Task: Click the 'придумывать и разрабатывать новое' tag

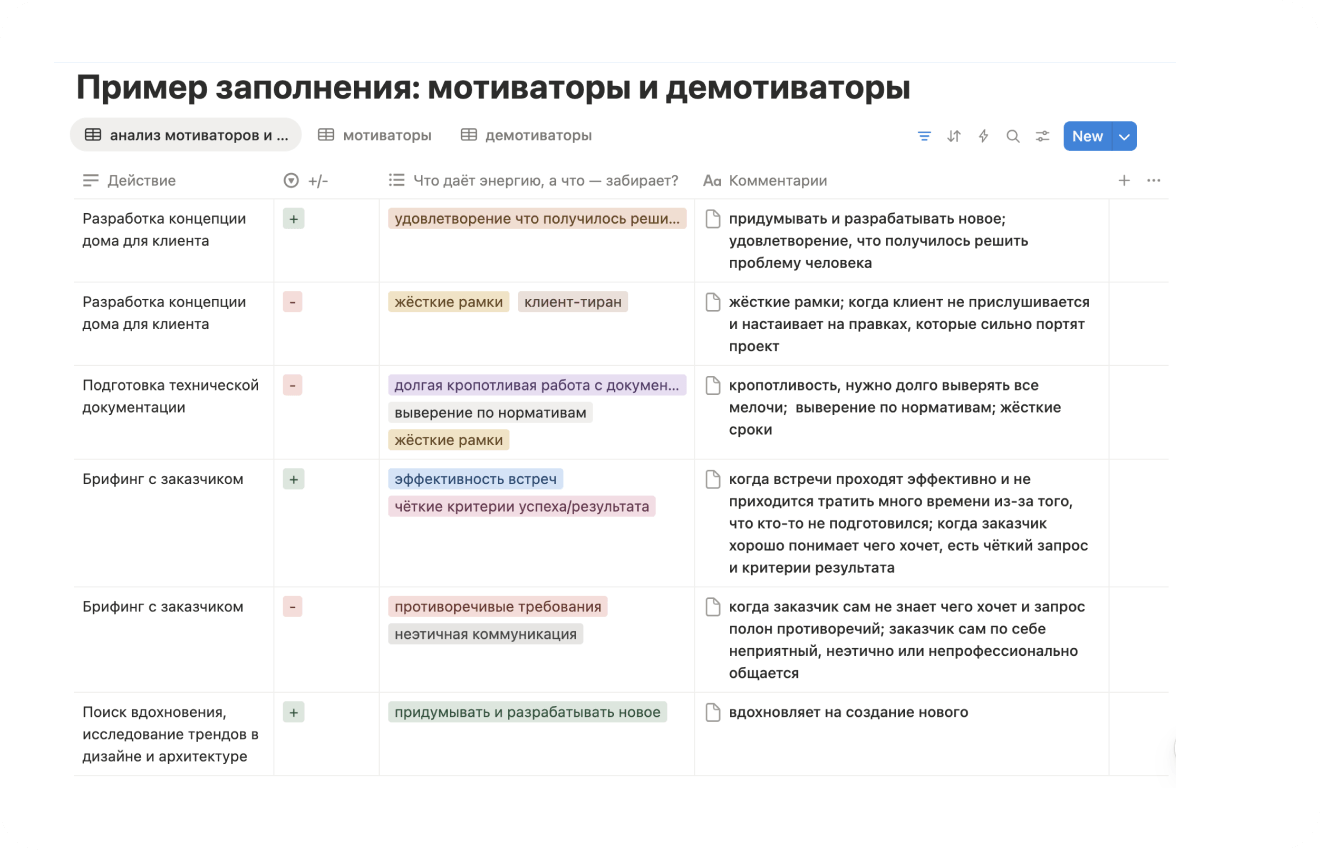Action: (x=528, y=713)
